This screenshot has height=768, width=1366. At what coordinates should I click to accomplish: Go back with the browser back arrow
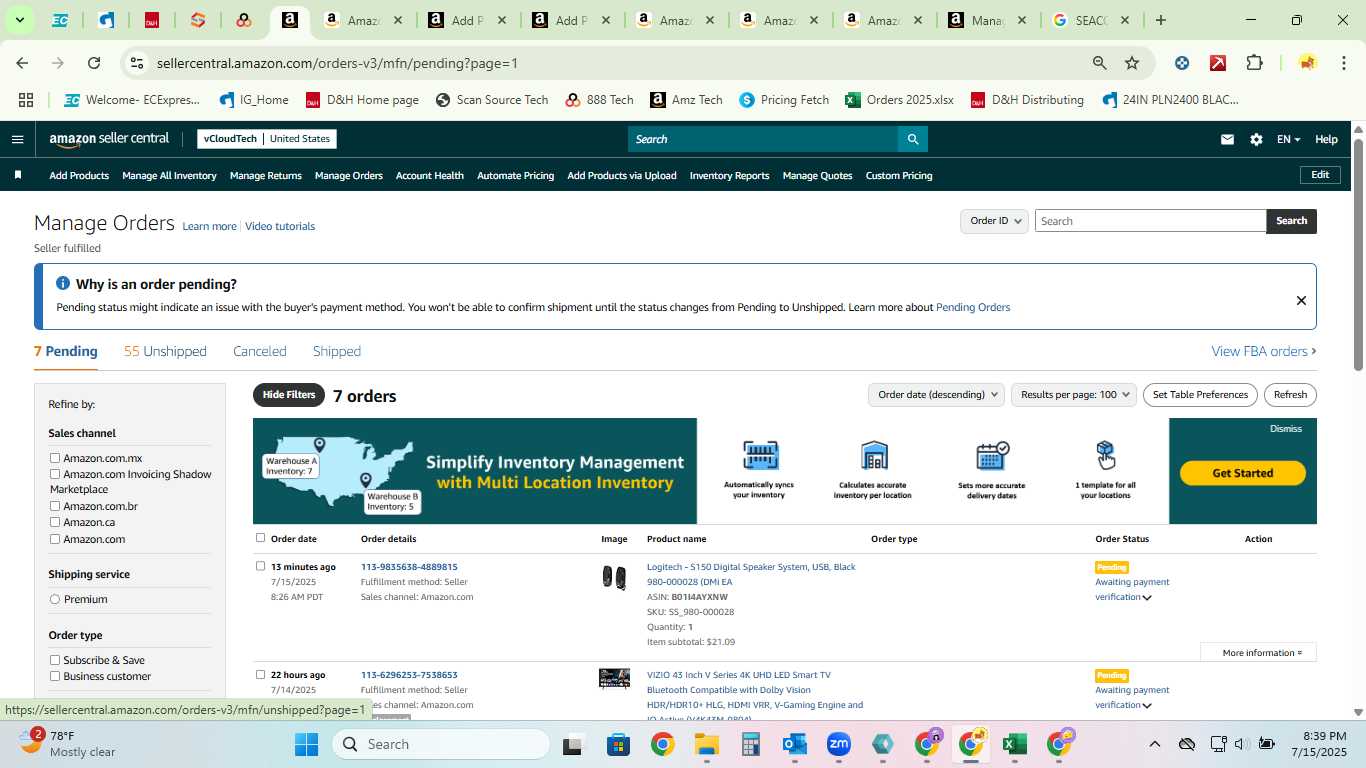pyautogui.click(x=22, y=63)
